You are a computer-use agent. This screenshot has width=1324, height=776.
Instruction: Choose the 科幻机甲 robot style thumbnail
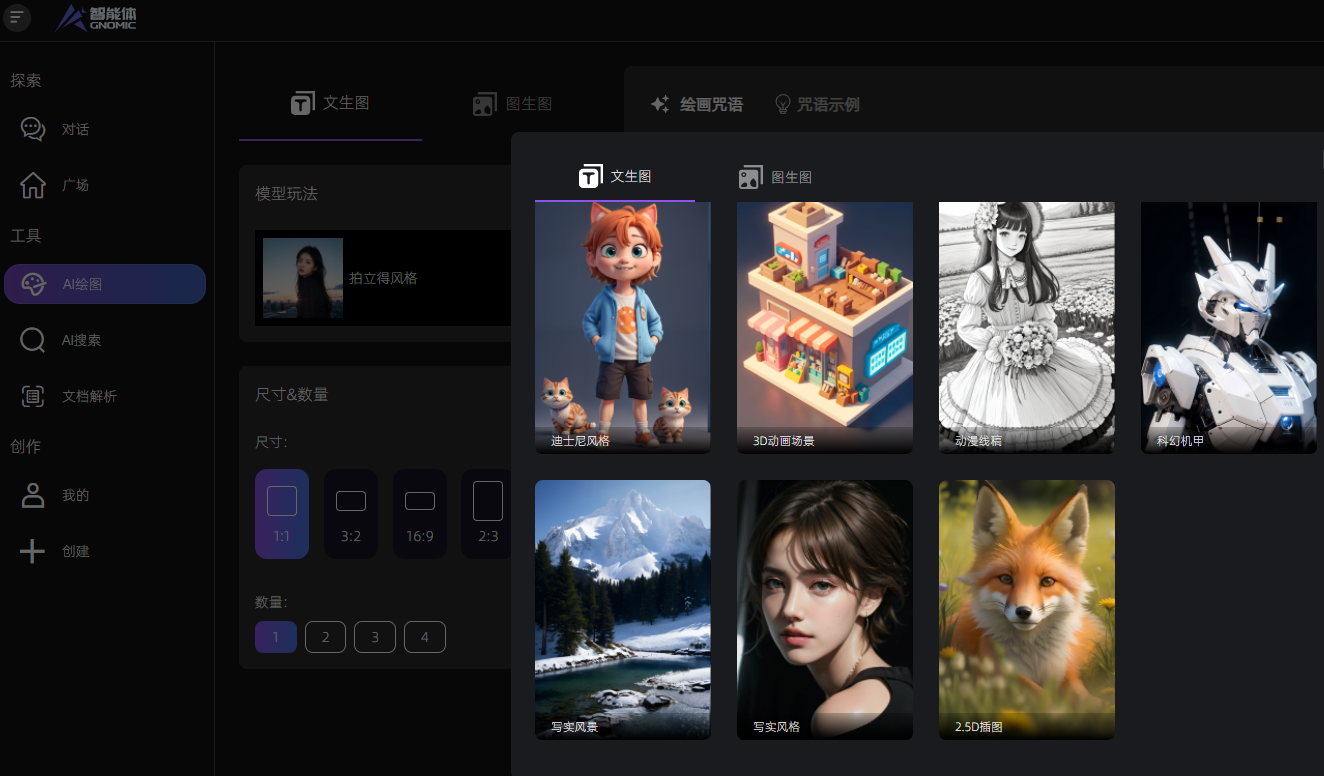point(1228,327)
